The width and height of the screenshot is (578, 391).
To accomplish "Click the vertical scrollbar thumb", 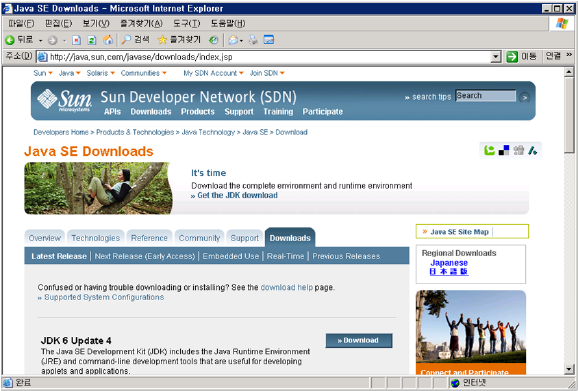I will tap(569, 115).
